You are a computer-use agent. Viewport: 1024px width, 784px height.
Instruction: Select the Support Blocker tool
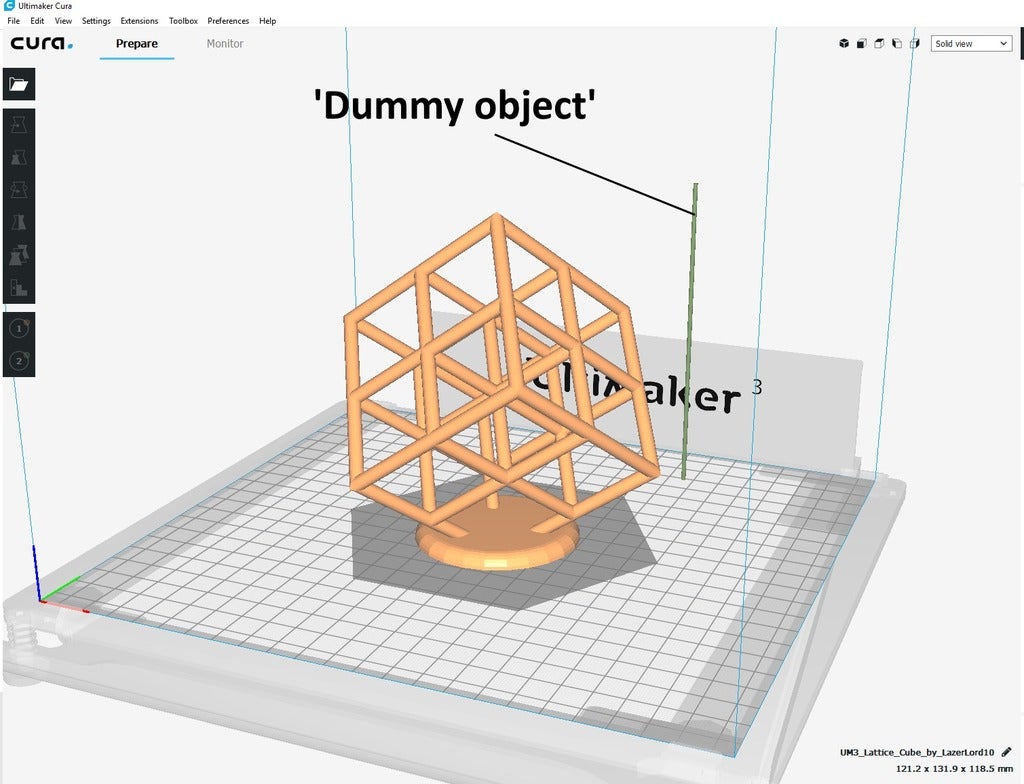point(19,288)
